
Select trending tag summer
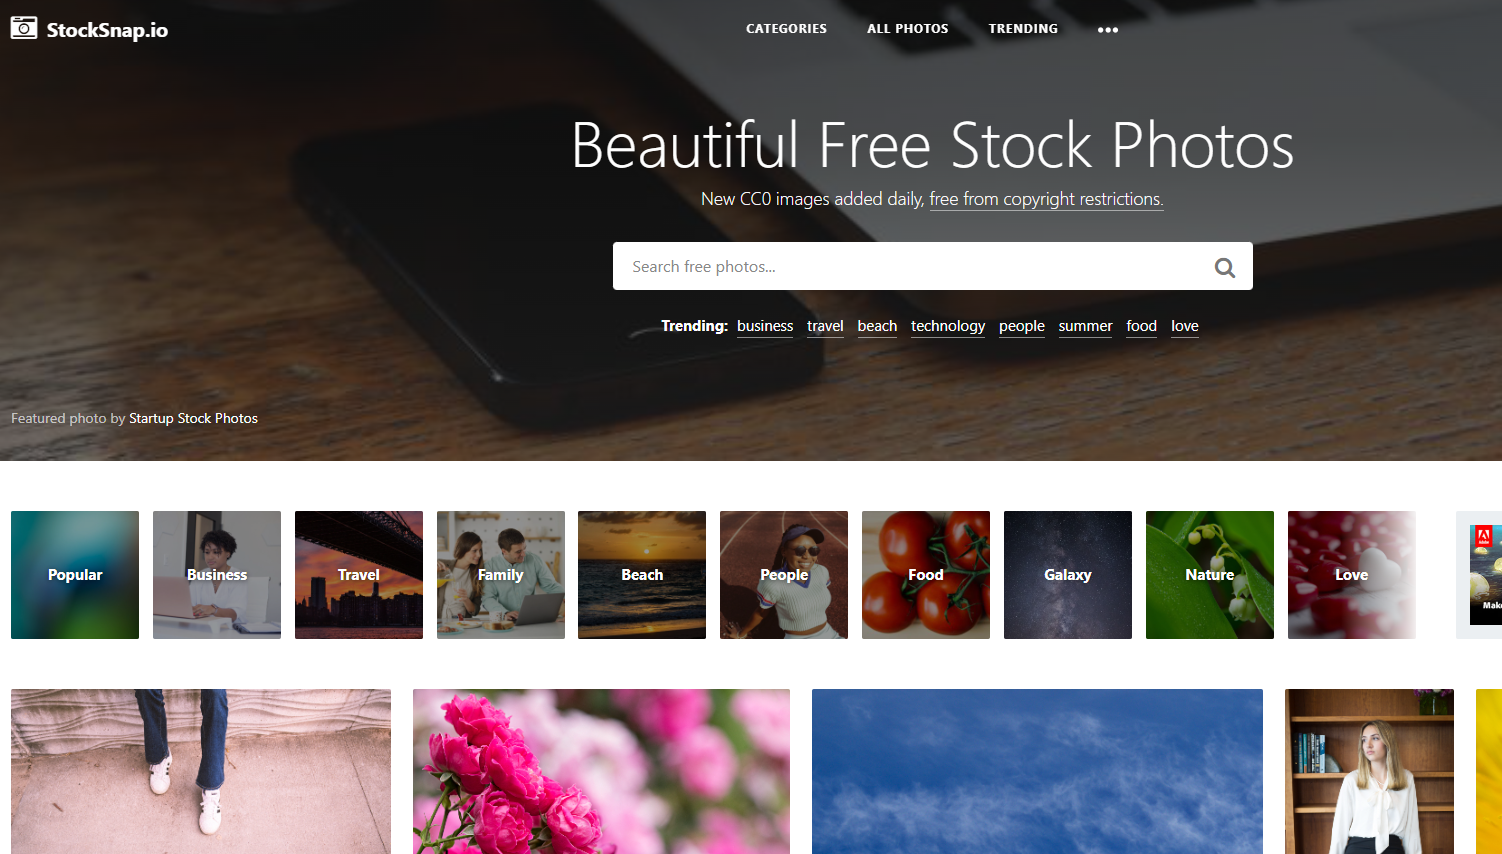click(1085, 326)
